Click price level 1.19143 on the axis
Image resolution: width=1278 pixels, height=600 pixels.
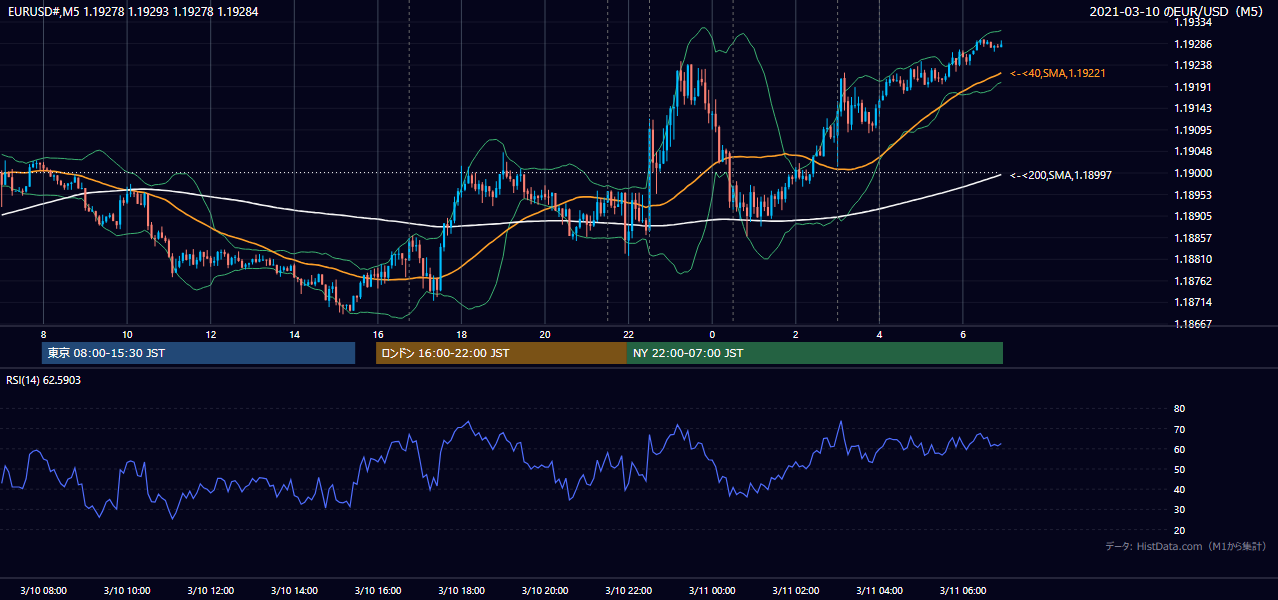tap(1192, 108)
